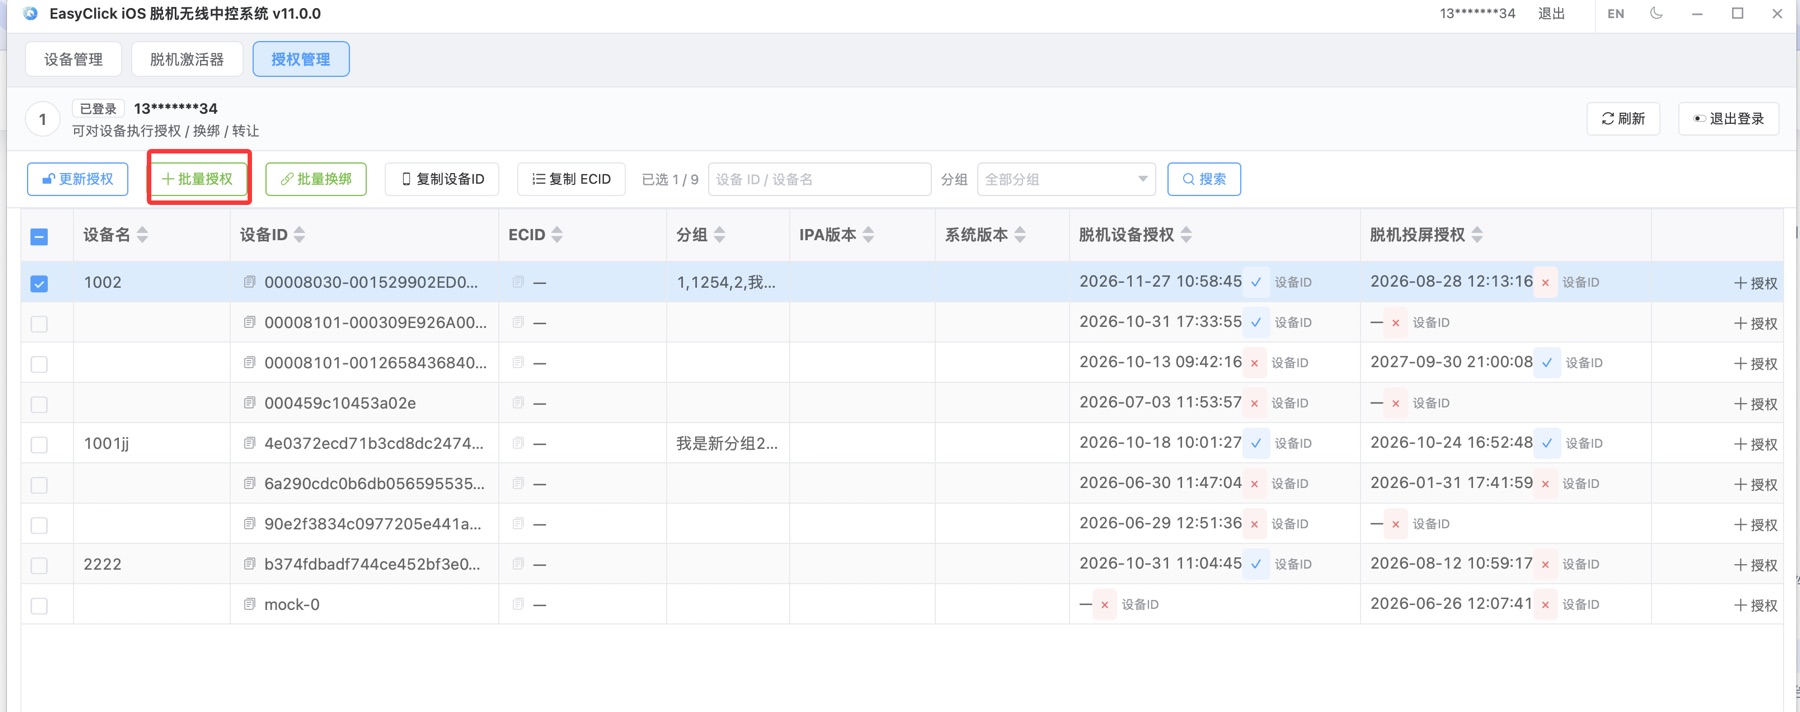The image size is (1800, 712).
Task: Check the row 6a290cdc0b6db056595535 checkbox
Action: (x=39, y=485)
